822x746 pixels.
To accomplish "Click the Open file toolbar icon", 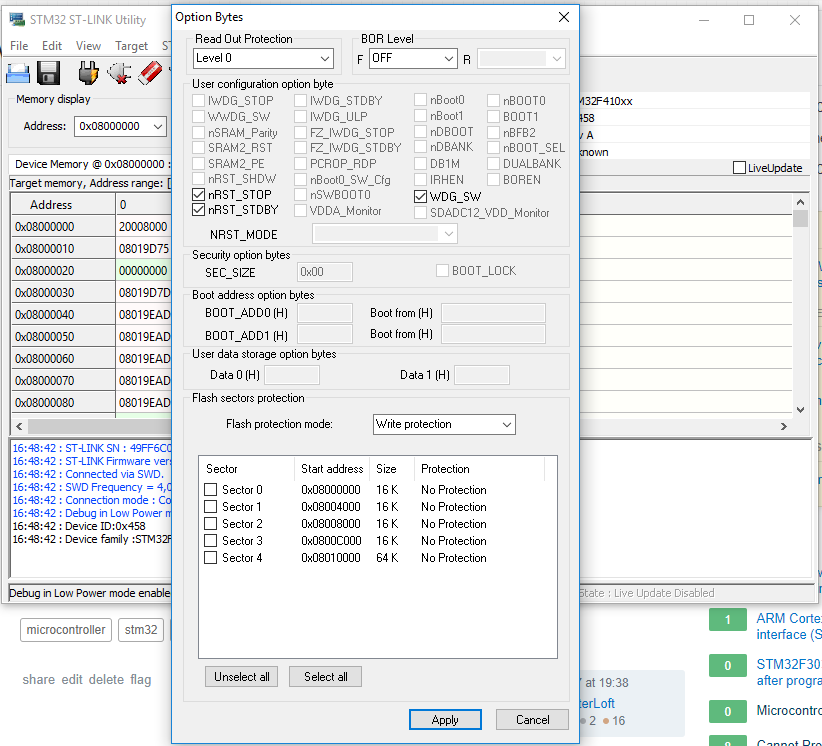I will [18, 73].
